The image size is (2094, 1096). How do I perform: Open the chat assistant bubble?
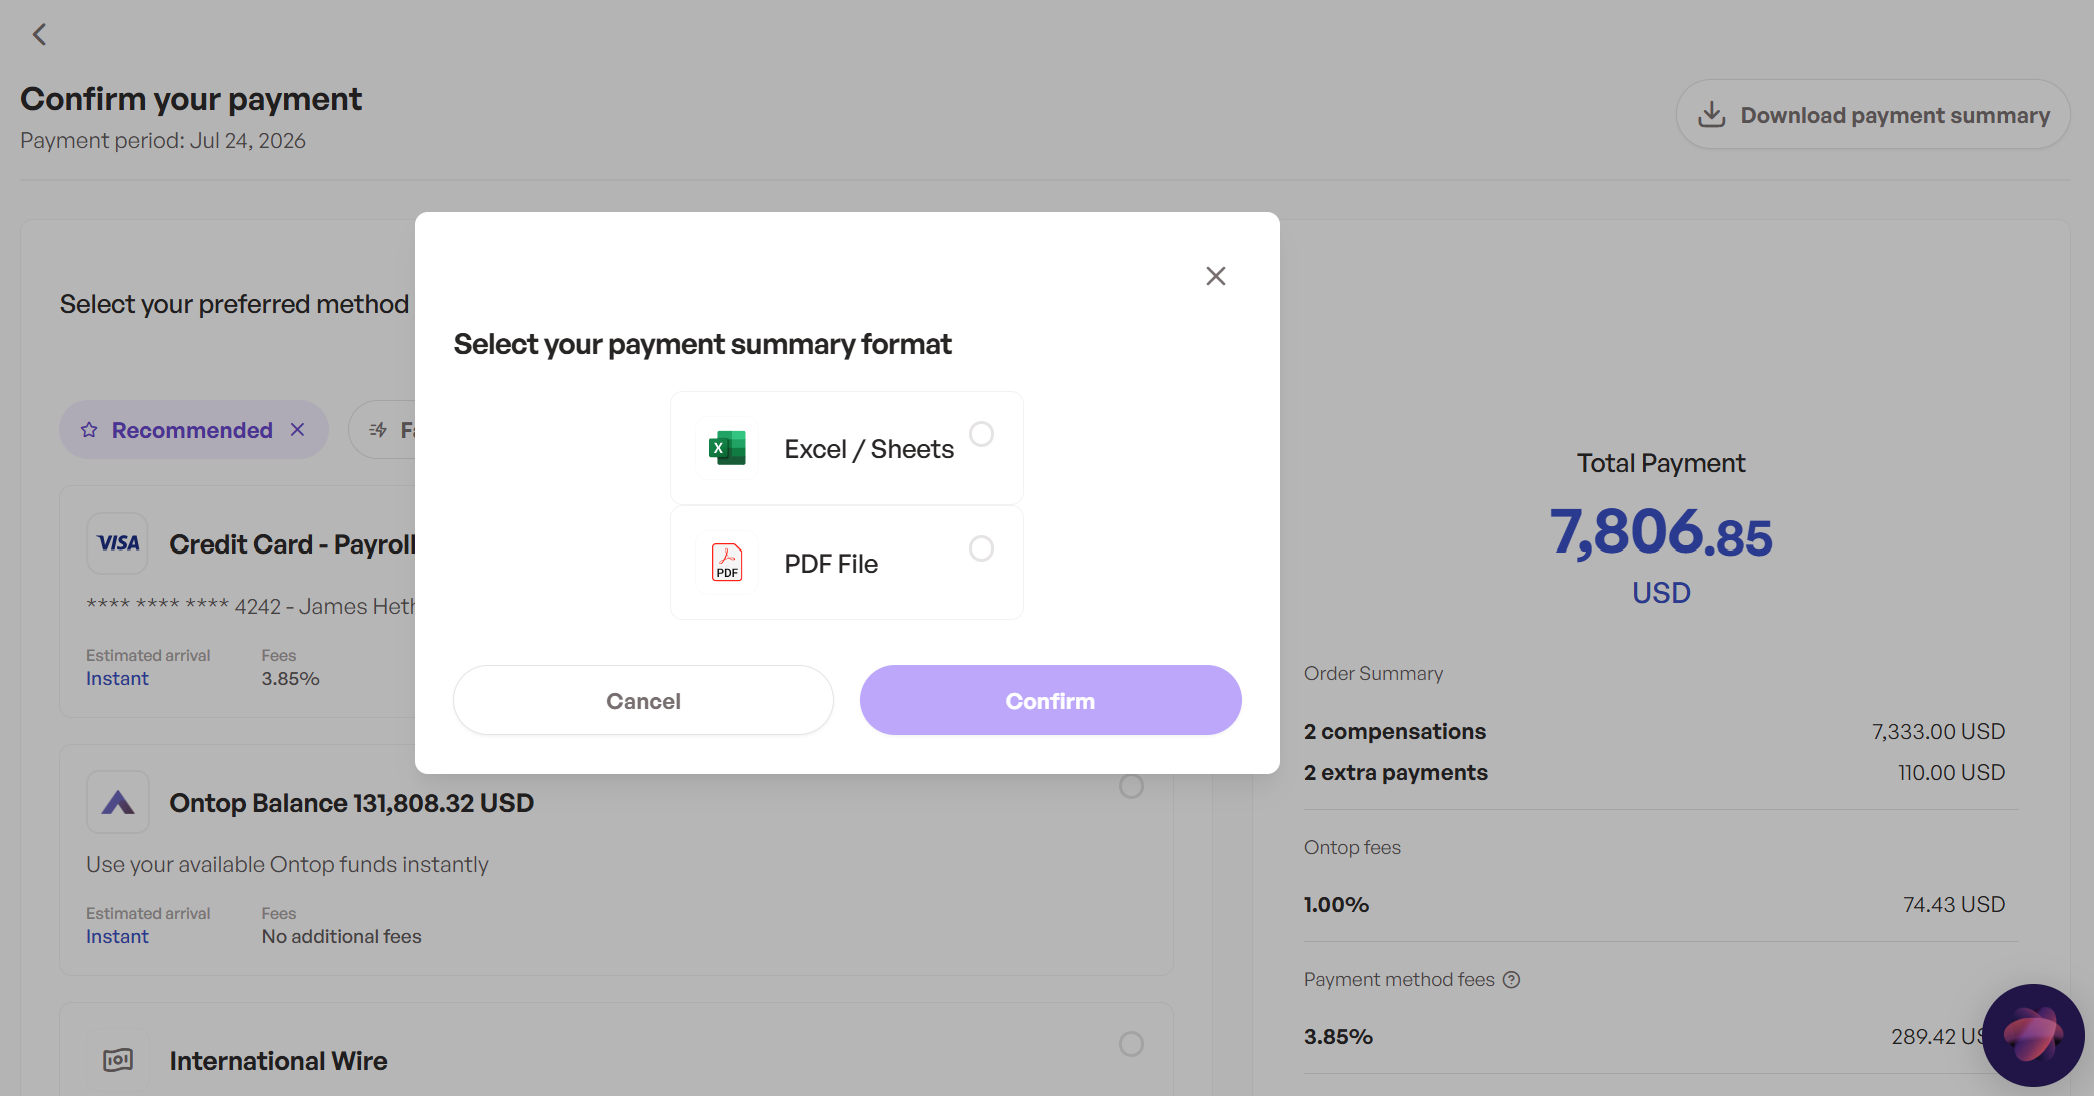pyautogui.click(x=2033, y=1035)
